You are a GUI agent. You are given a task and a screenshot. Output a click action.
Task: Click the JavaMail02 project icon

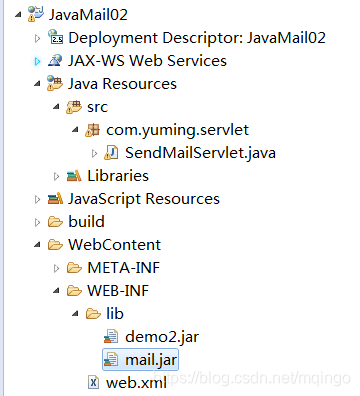[x=36, y=14]
